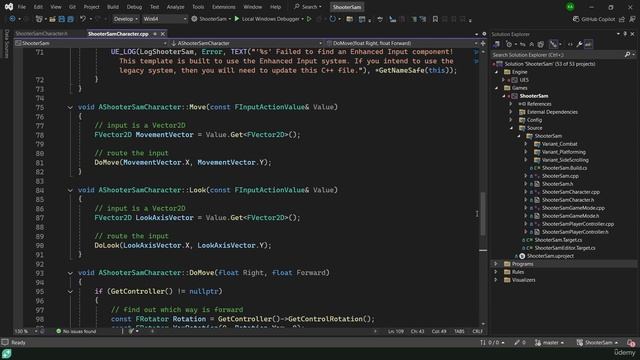The width and height of the screenshot is (640, 360).
Task: Click Solution Explorer Properties wrench icon
Action: point(579,44)
